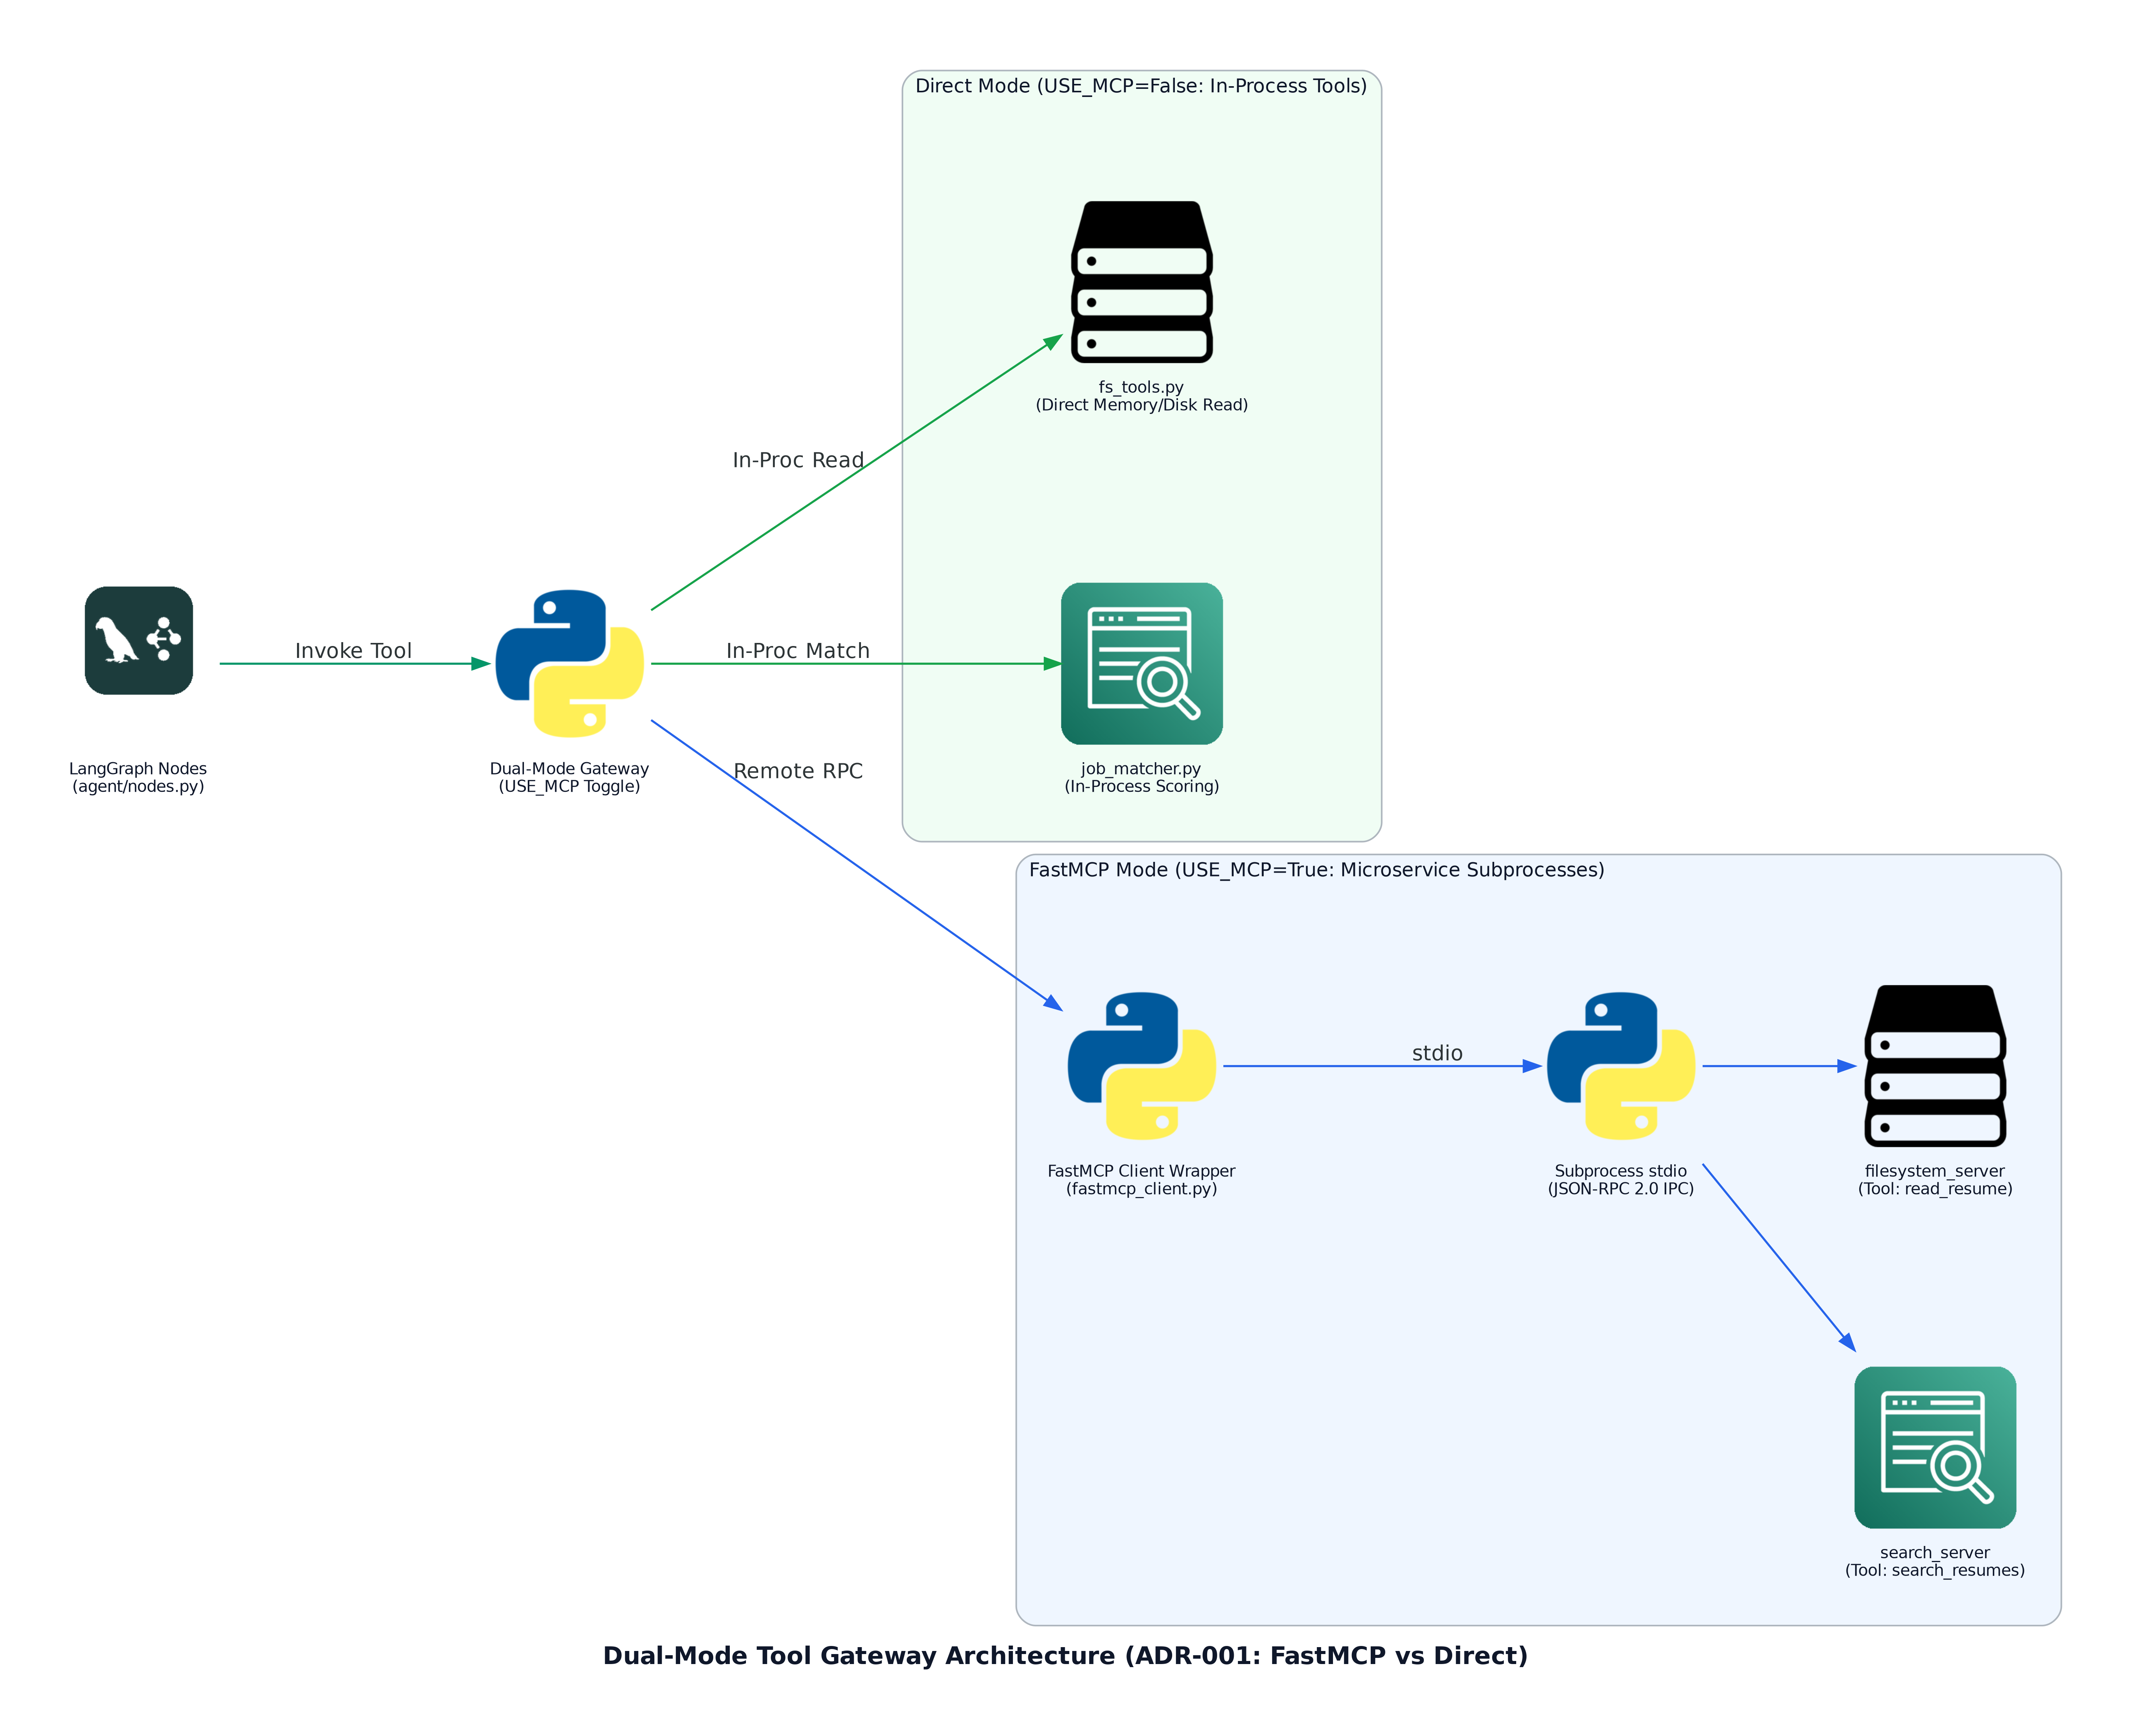Select '(In-Process Scoring)' caption
This screenshot has width=2132, height=1736.
coord(1142,787)
